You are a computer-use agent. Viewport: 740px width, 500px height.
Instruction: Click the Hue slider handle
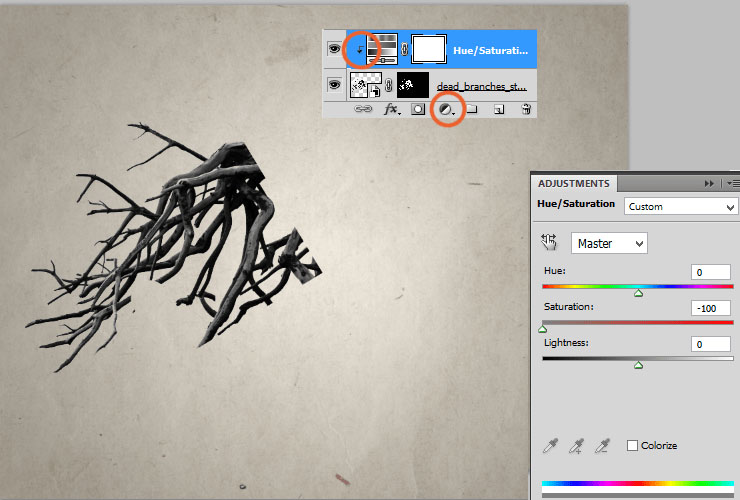(639, 293)
